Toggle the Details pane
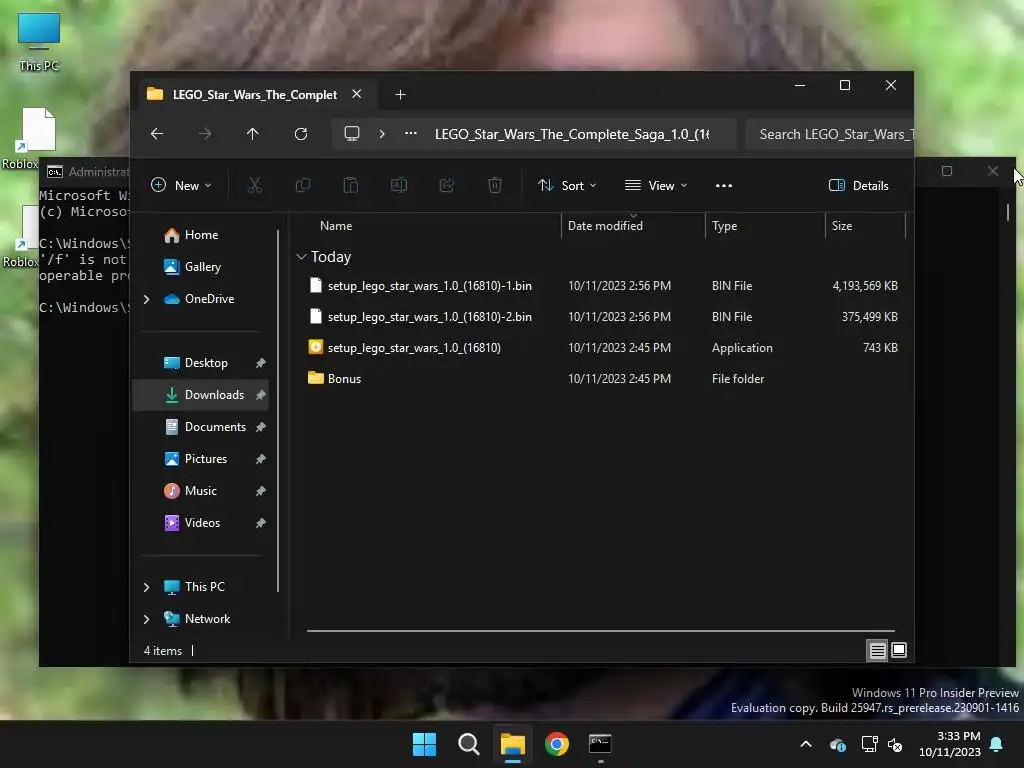This screenshot has width=1024, height=768. pyautogui.click(x=858, y=185)
